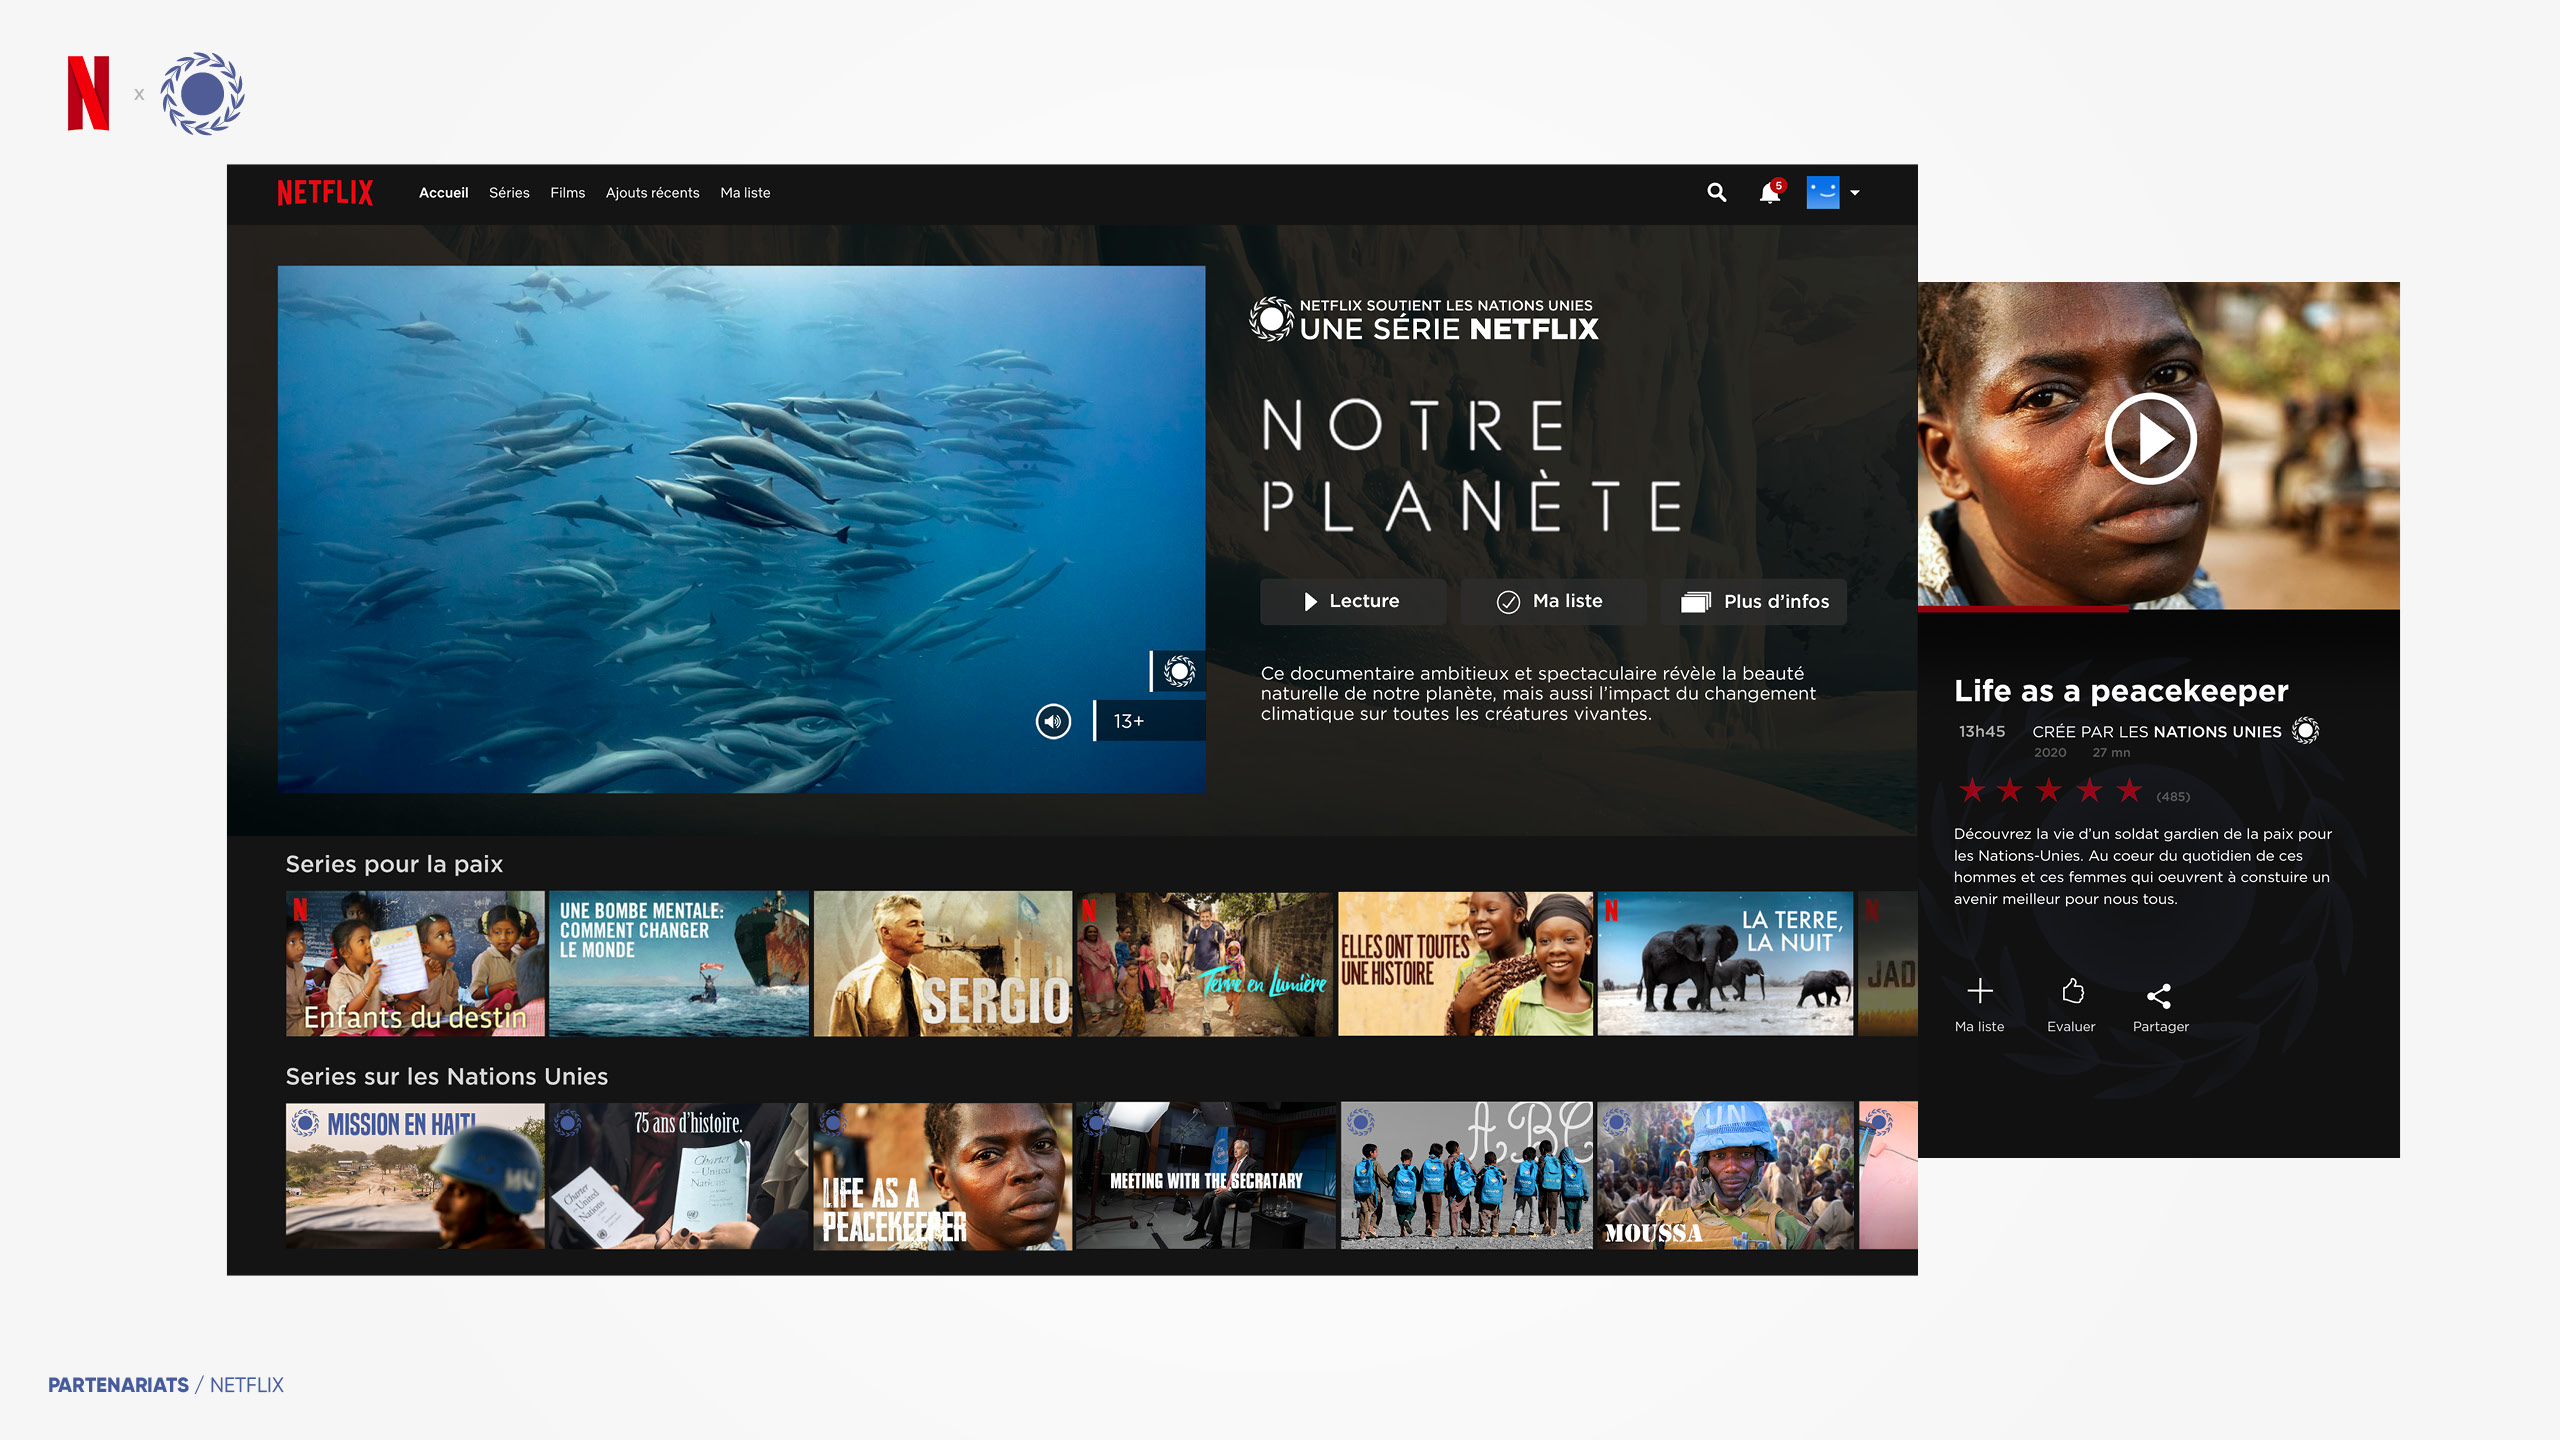Open the Enfants du destin thumbnail

(415, 964)
